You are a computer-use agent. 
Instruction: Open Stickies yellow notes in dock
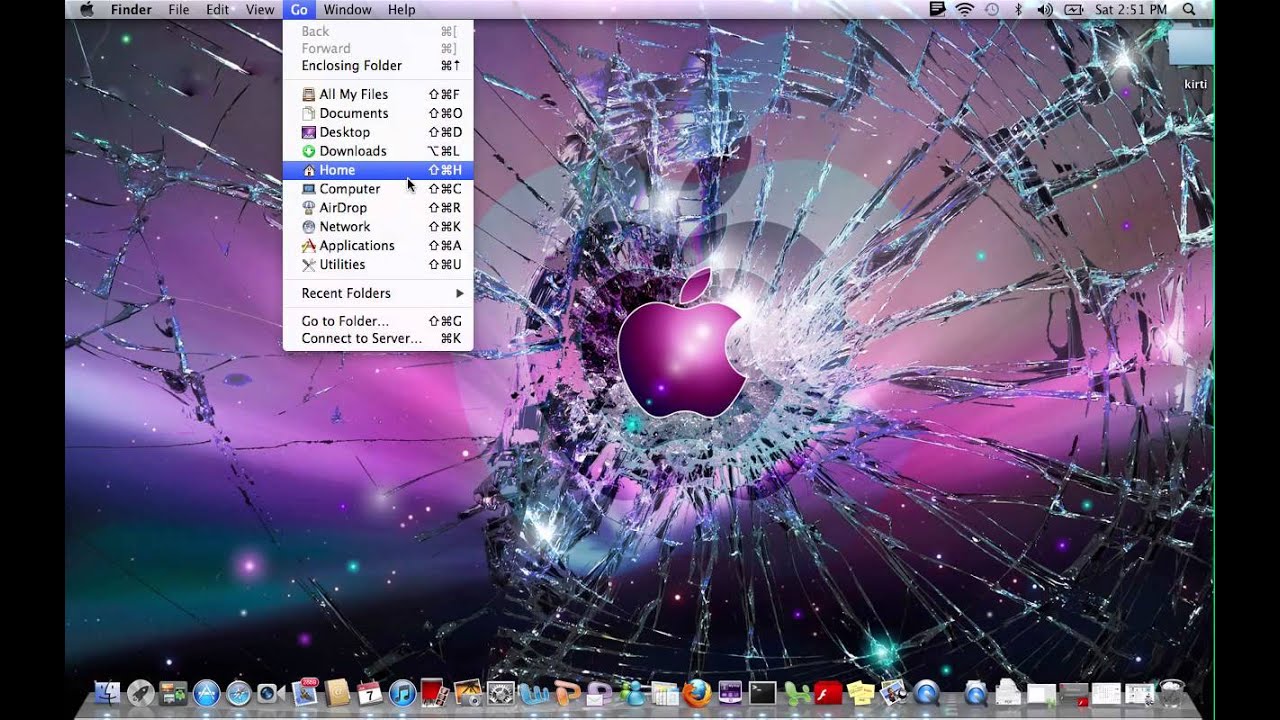pyautogui.click(x=861, y=693)
